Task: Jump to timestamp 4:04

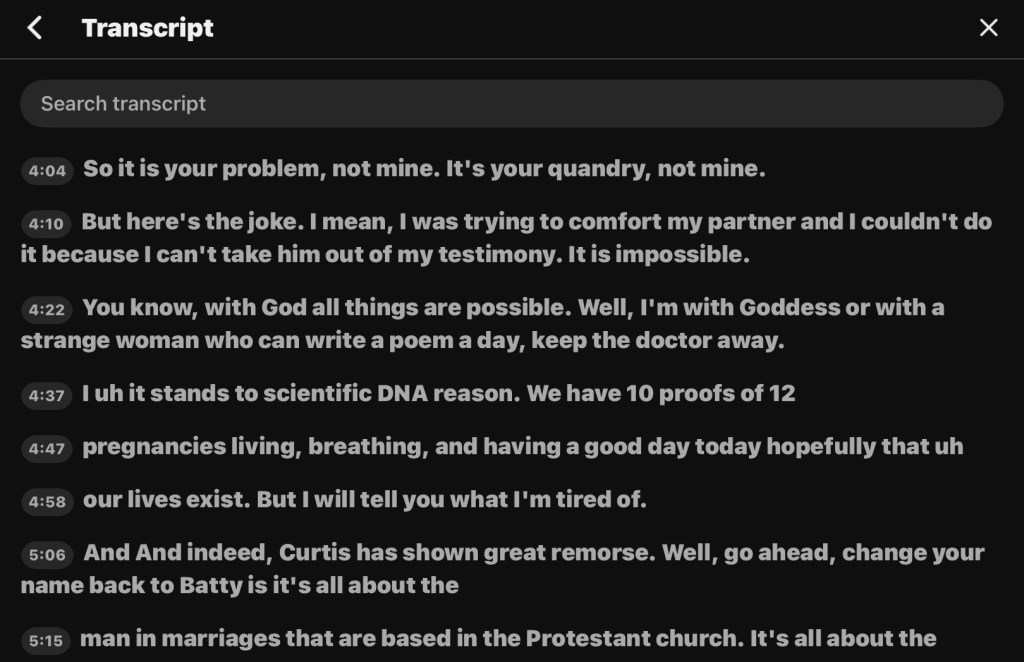Action: click(x=47, y=171)
